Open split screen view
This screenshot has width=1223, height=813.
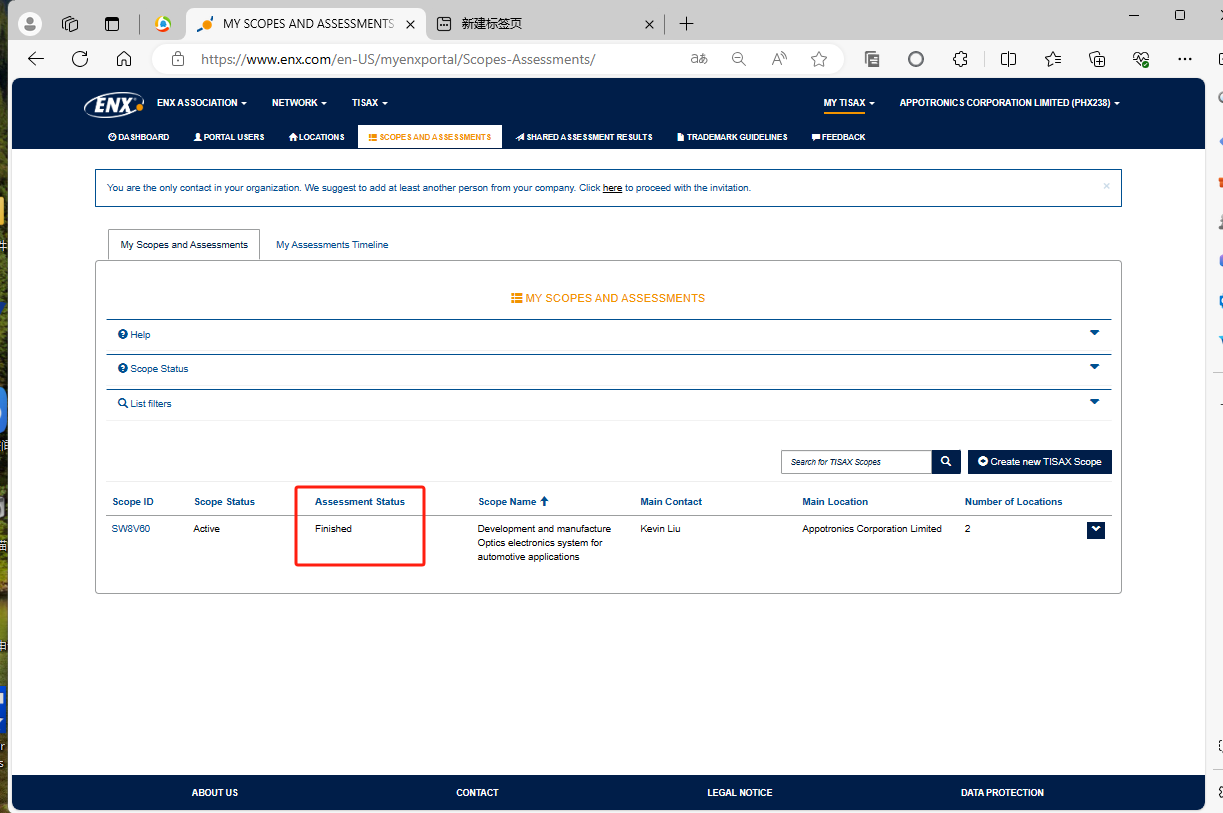pos(1009,59)
